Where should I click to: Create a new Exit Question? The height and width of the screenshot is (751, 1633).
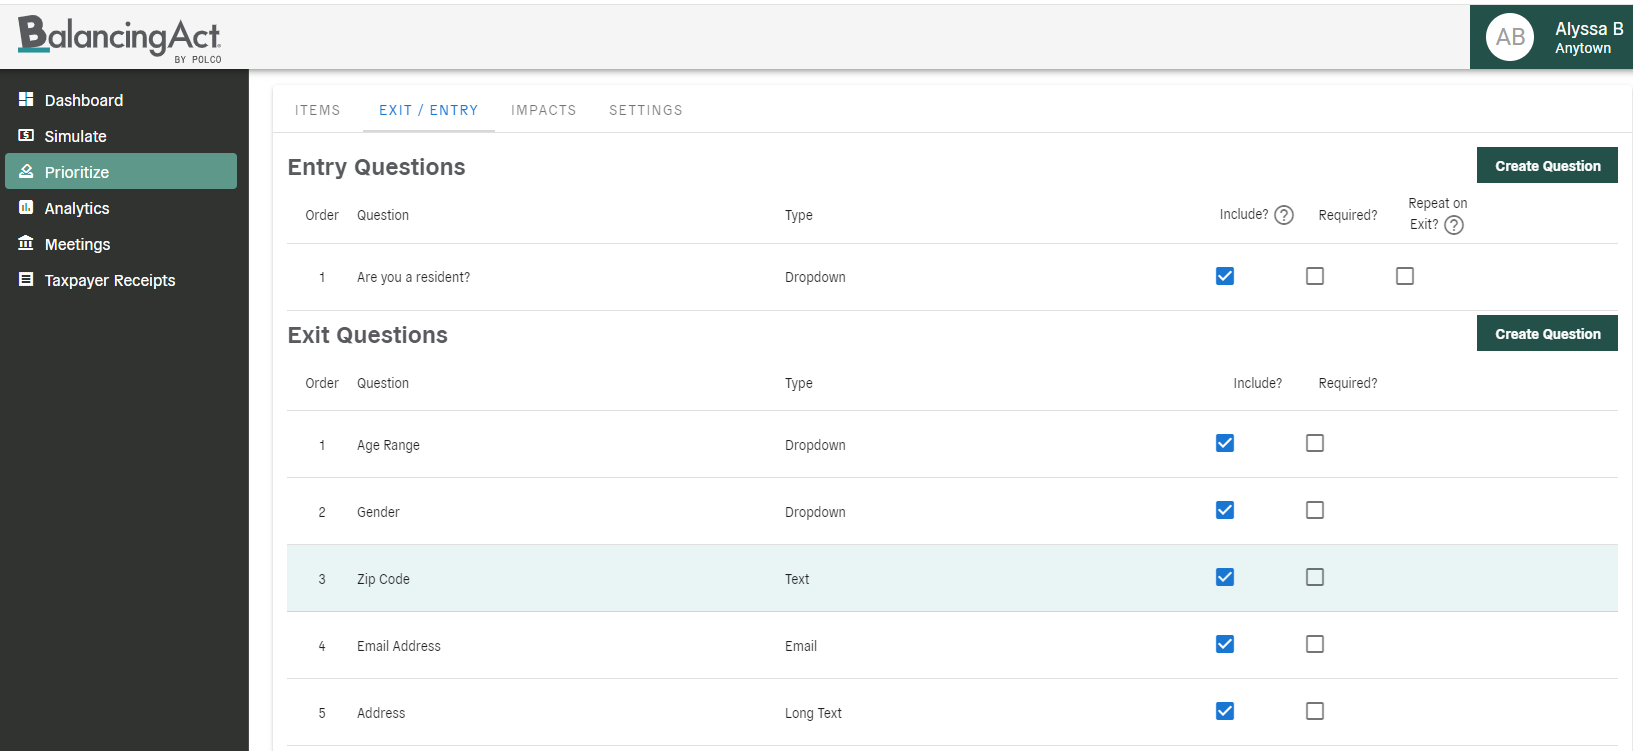point(1547,334)
